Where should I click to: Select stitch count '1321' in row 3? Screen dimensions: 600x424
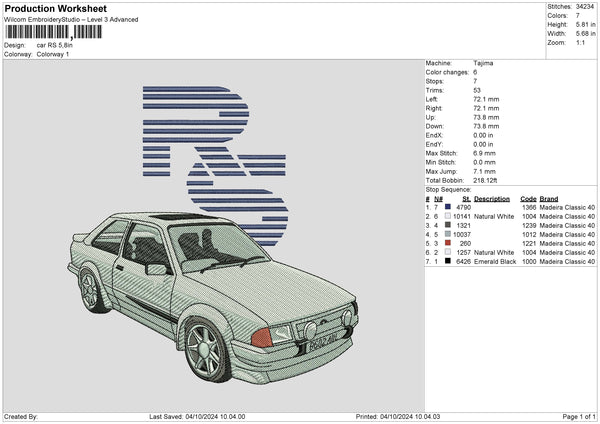pyautogui.click(x=464, y=225)
